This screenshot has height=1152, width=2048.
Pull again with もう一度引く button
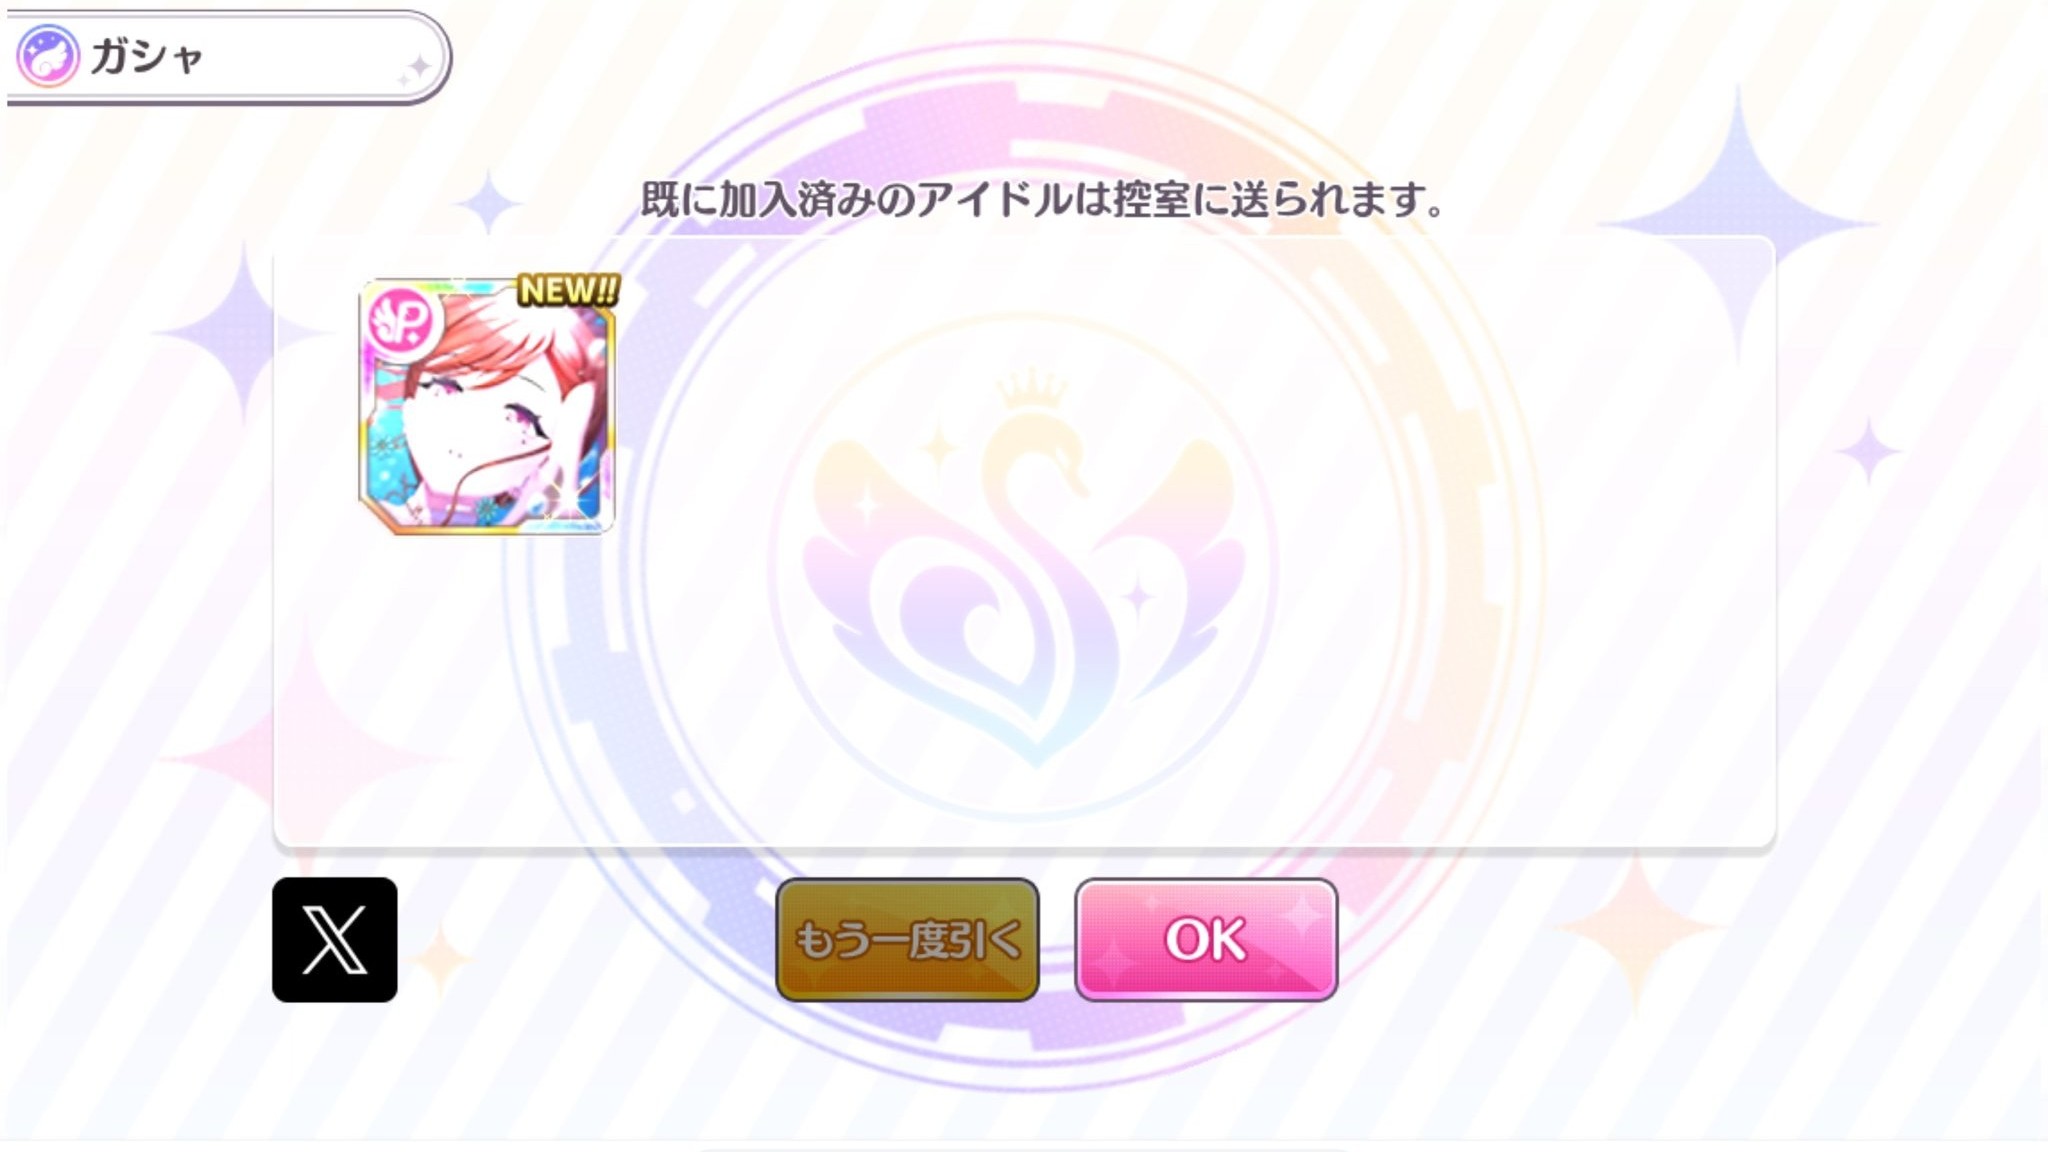pyautogui.click(x=907, y=940)
